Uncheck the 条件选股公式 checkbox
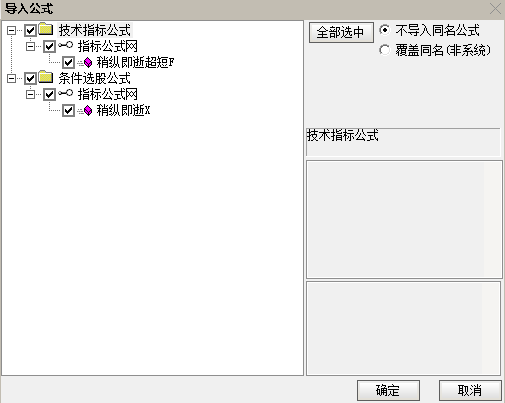Viewport: 505px width, 403px height. point(30,79)
